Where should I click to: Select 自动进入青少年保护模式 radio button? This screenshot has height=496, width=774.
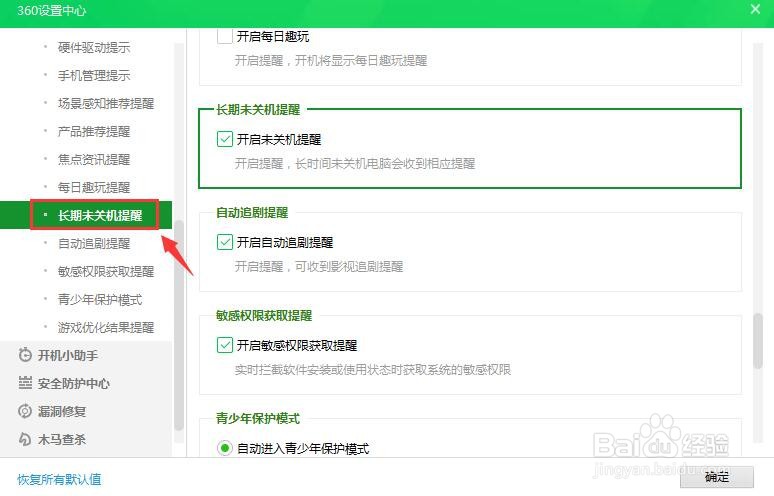coord(225,448)
